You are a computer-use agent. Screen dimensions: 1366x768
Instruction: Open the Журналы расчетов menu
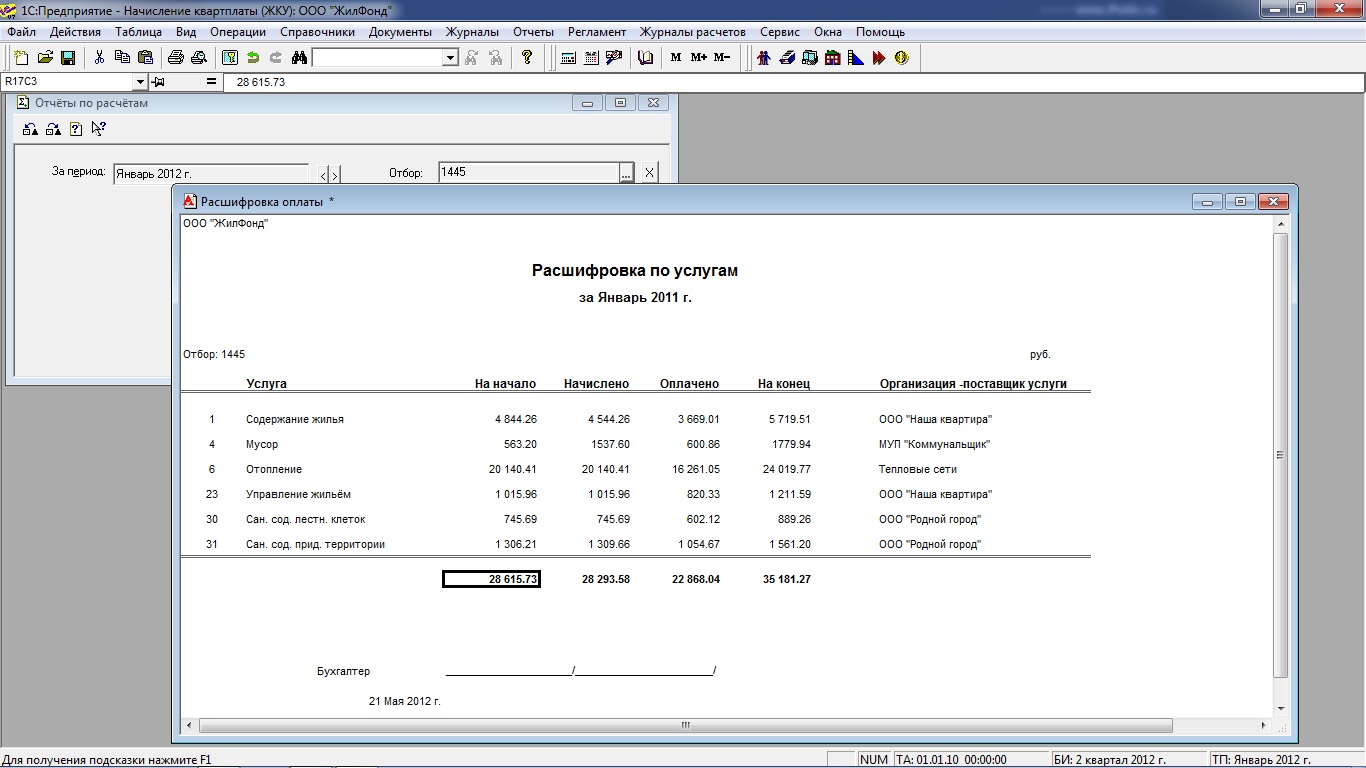click(692, 32)
